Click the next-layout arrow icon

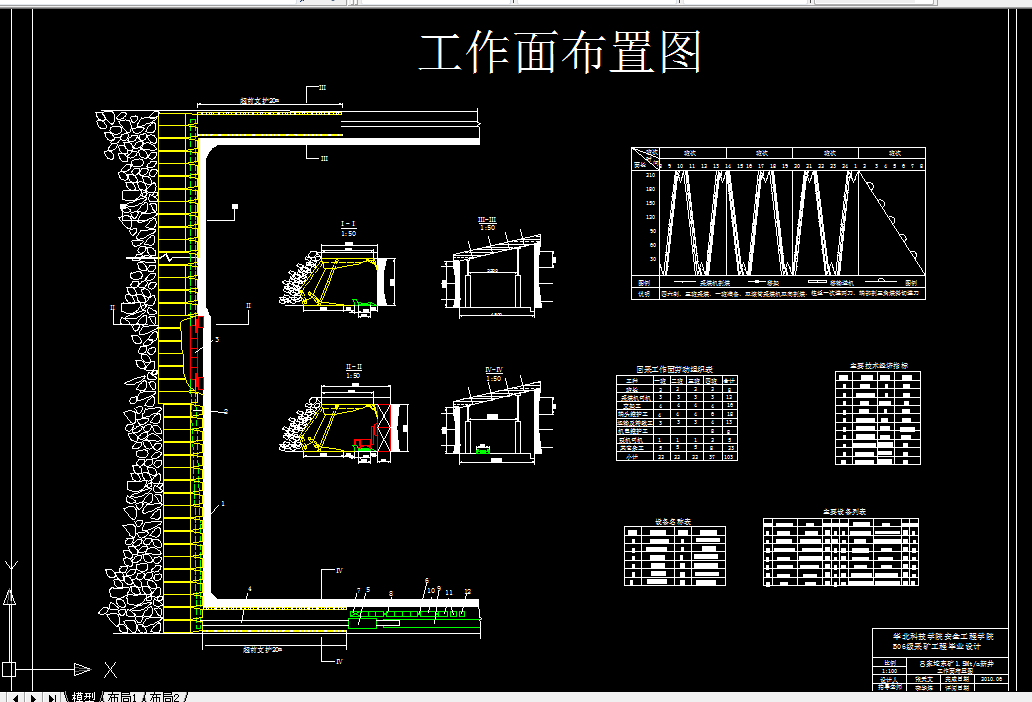33,695
